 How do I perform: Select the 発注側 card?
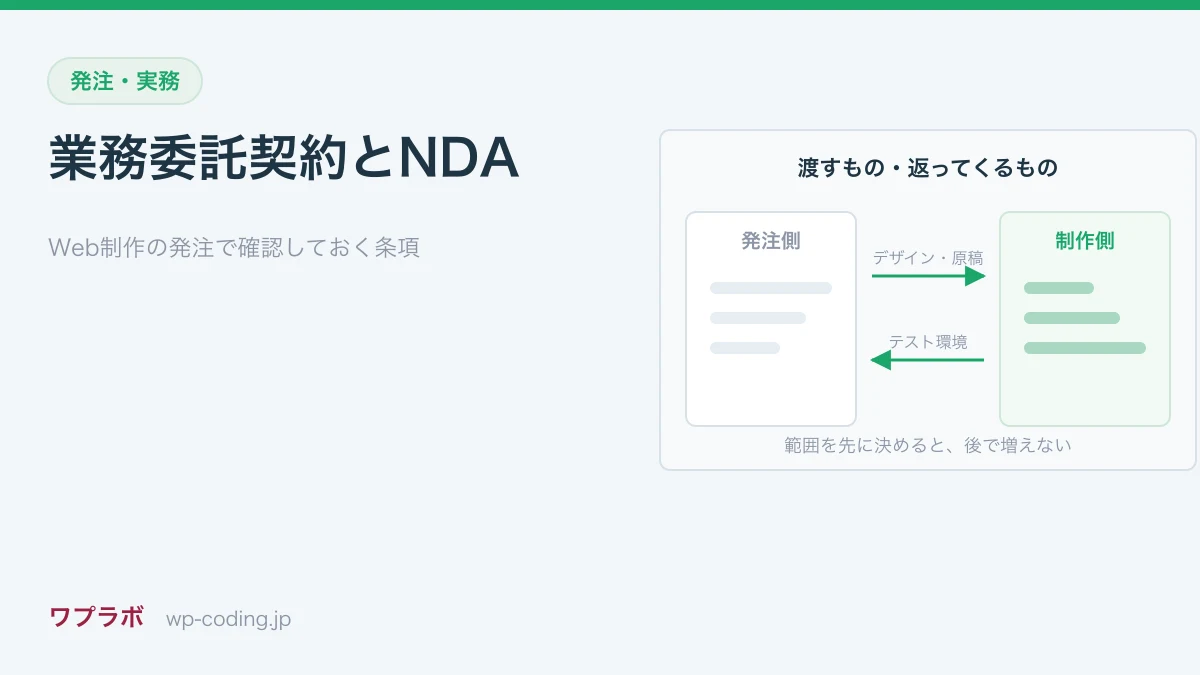(x=771, y=319)
